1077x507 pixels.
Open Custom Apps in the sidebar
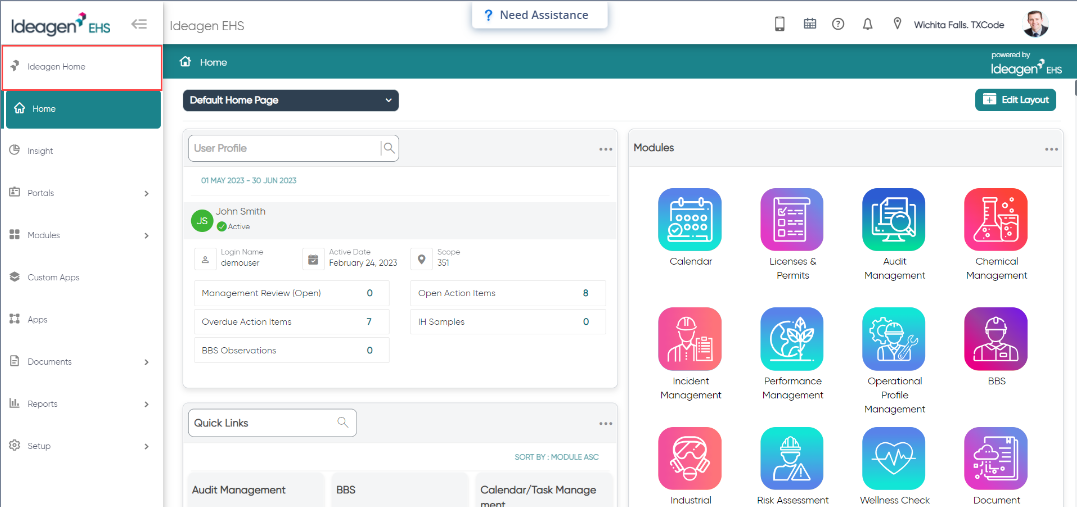point(81,278)
